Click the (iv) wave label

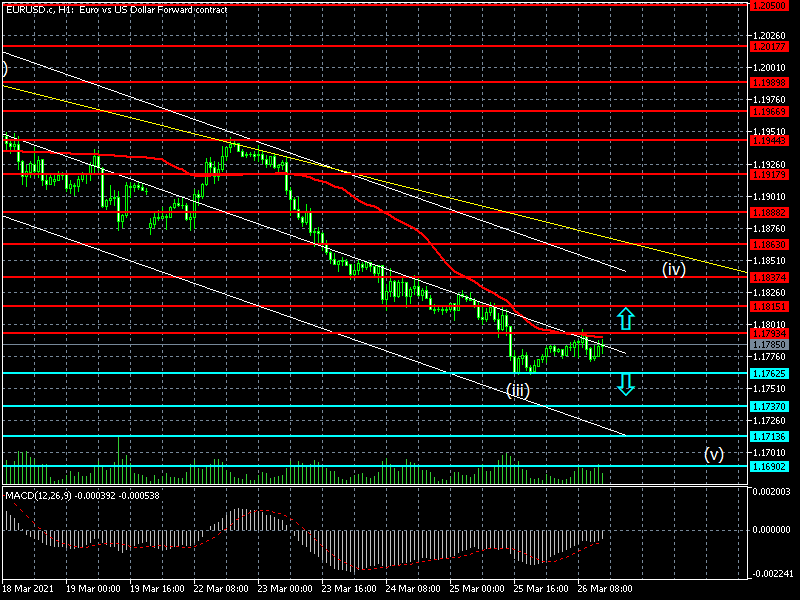click(x=673, y=269)
